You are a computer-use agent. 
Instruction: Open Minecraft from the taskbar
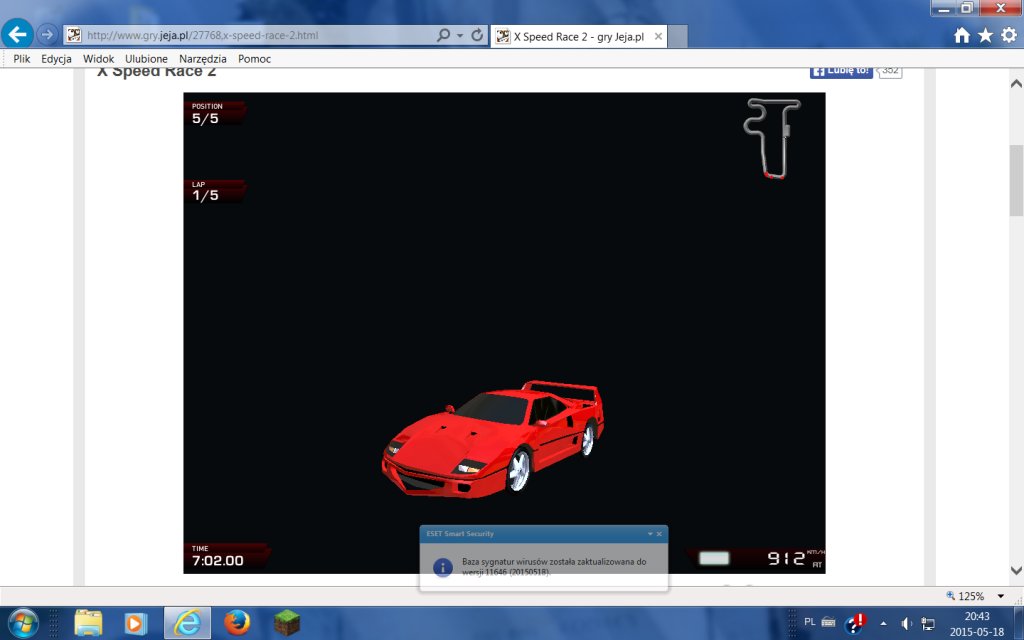click(287, 623)
